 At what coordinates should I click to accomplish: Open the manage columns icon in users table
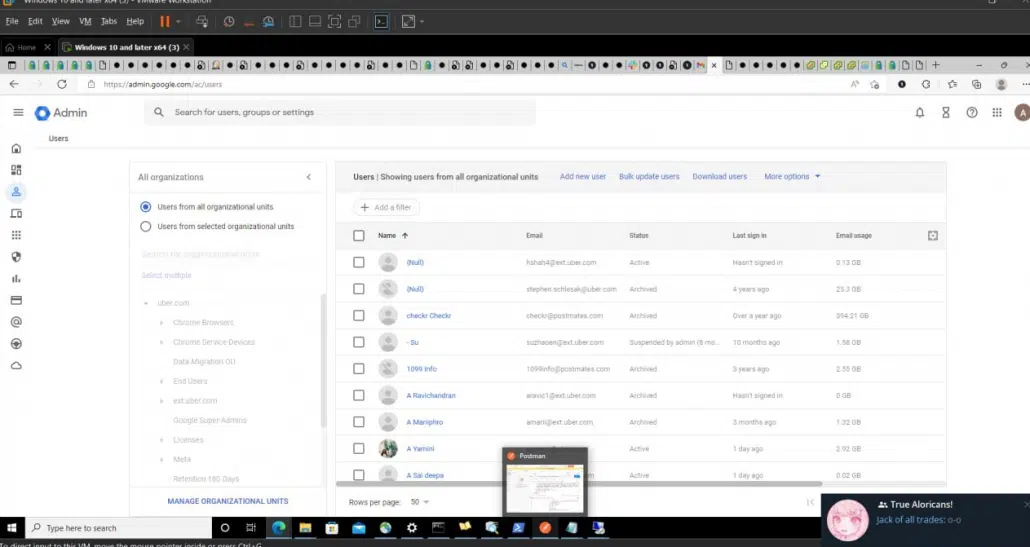coord(933,235)
